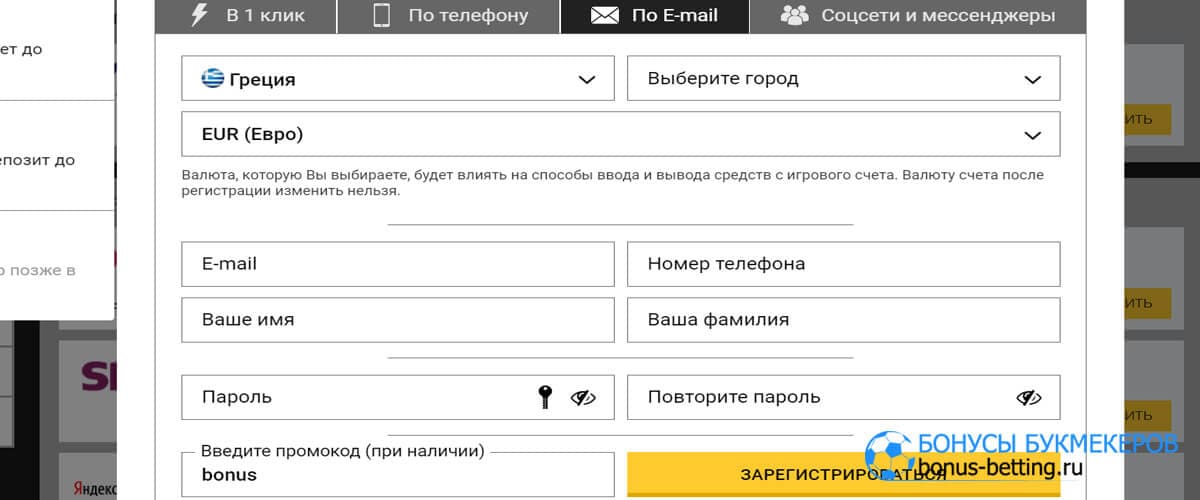Focus the 'Номер телефона' field
This screenshot has width=1200, height=500.
843,264
